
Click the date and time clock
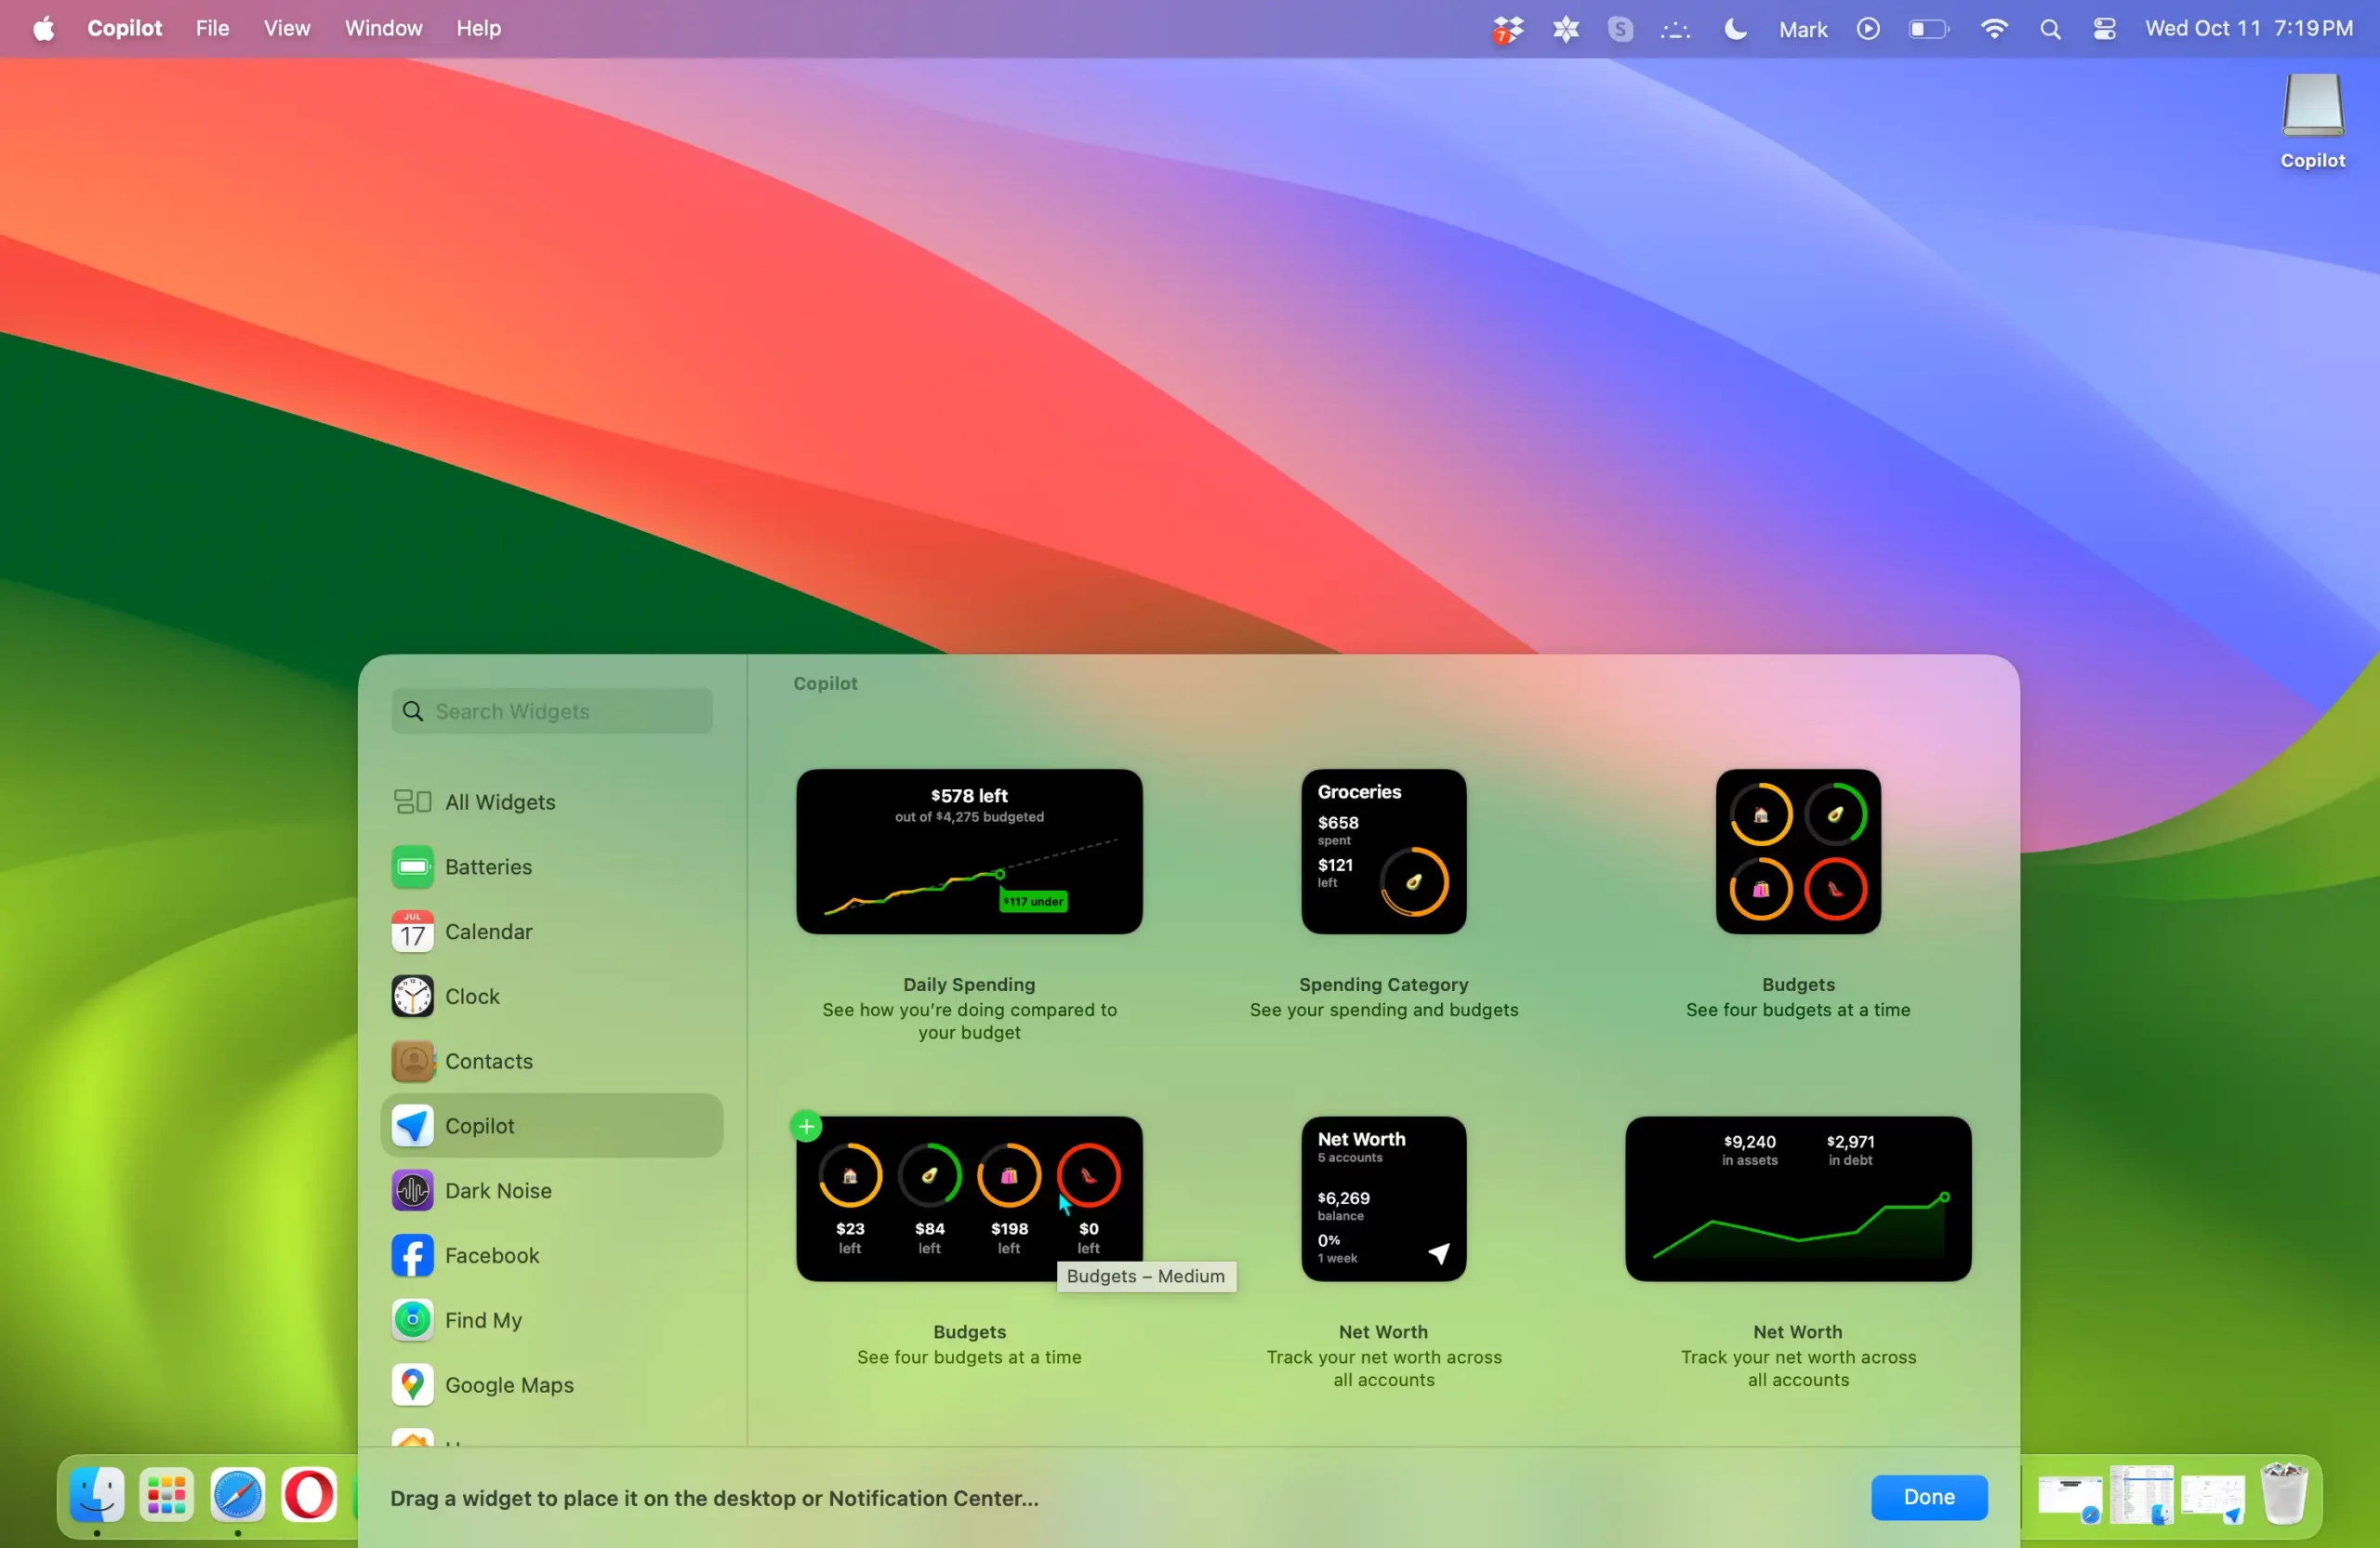2249,28
